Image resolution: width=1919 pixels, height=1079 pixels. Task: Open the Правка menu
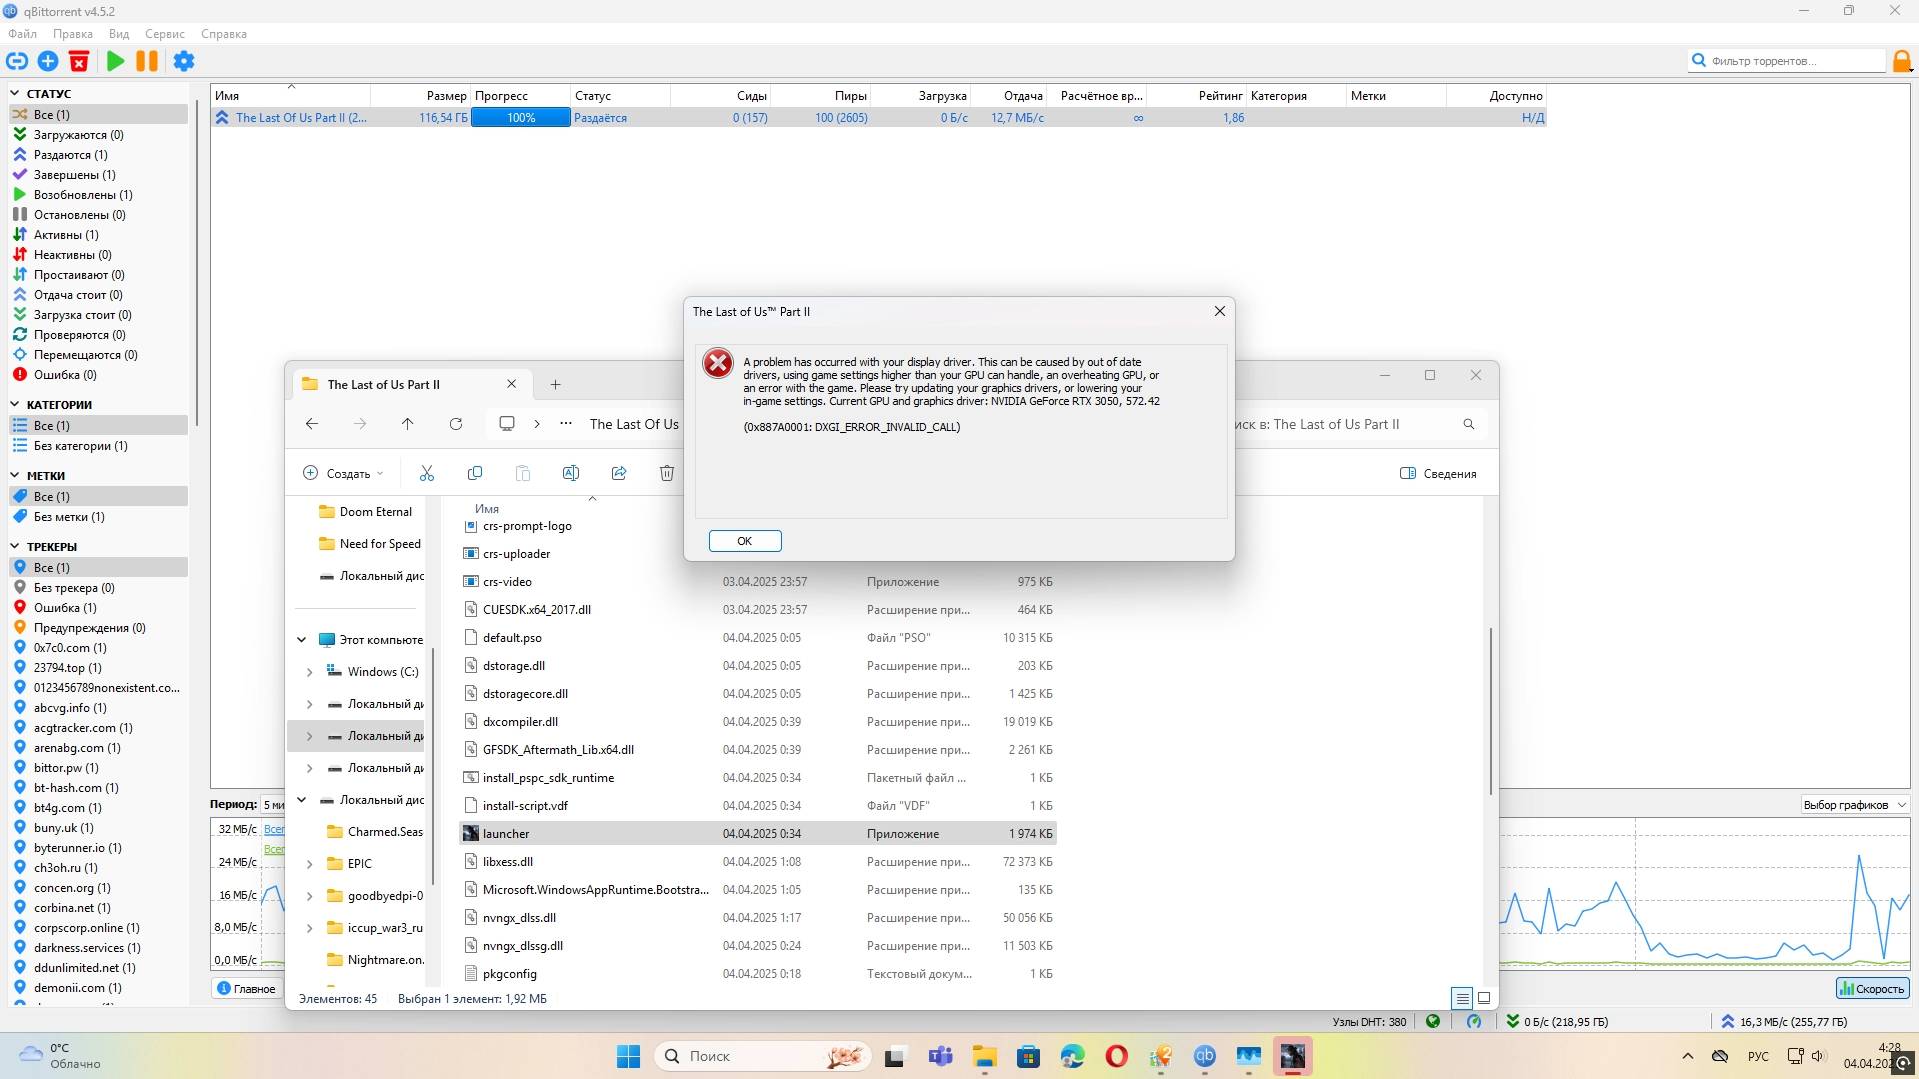point(73,34)
